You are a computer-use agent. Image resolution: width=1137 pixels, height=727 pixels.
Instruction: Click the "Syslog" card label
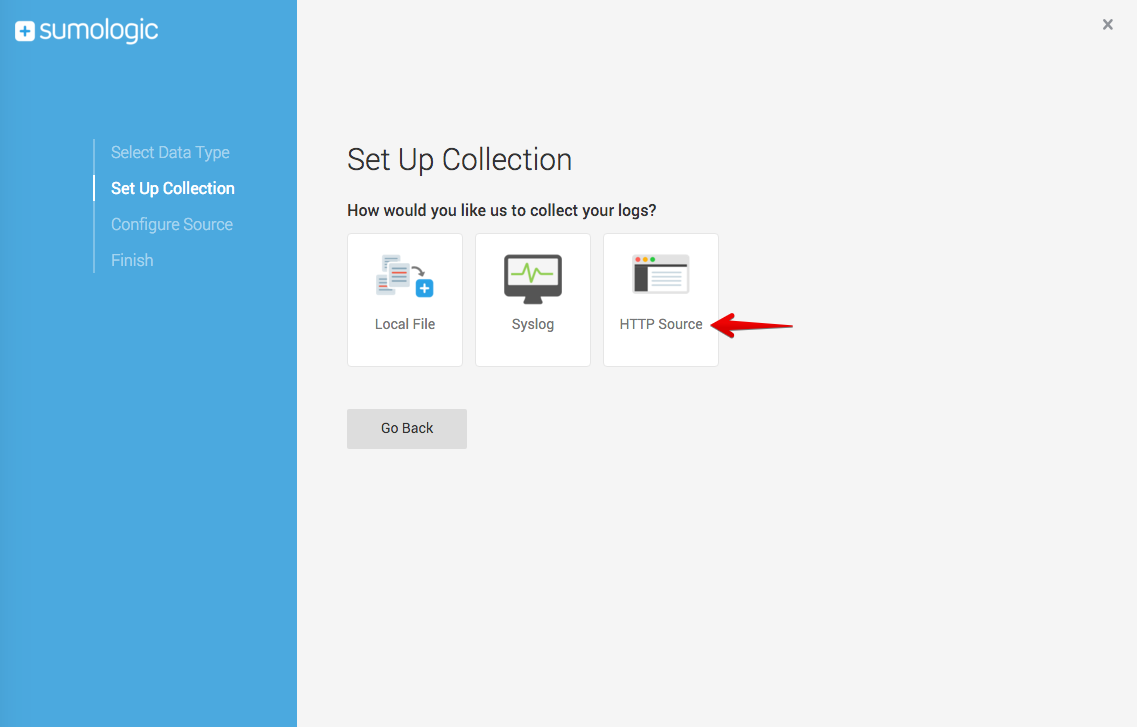[x=532, y=324]
